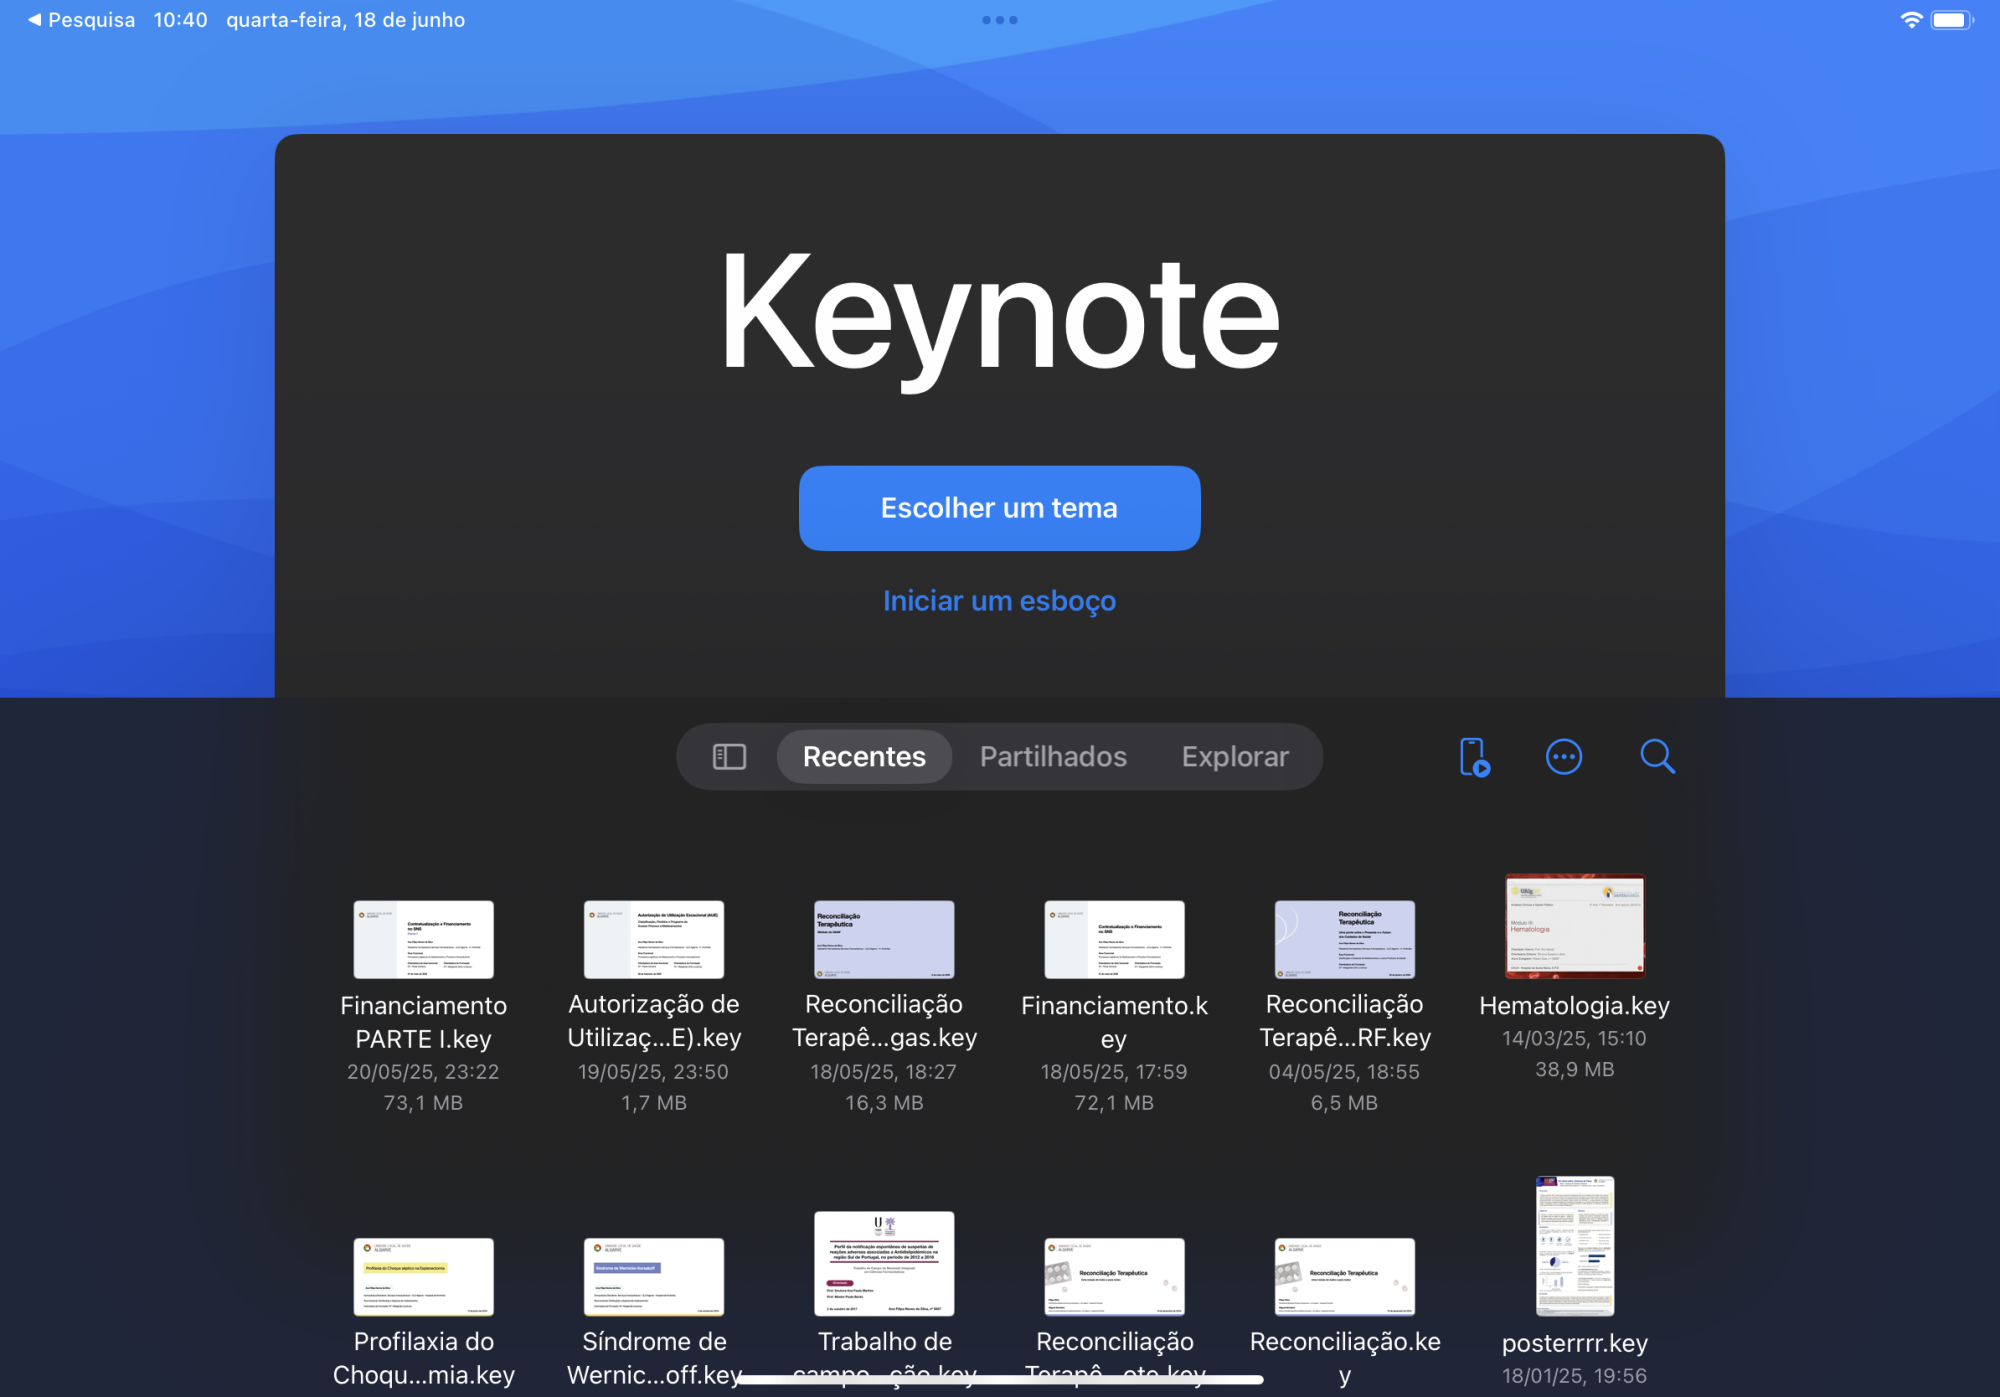2000x1397 pixels.
Task: Switch to Partilhados tab
Action: [x=1053, y=757]
